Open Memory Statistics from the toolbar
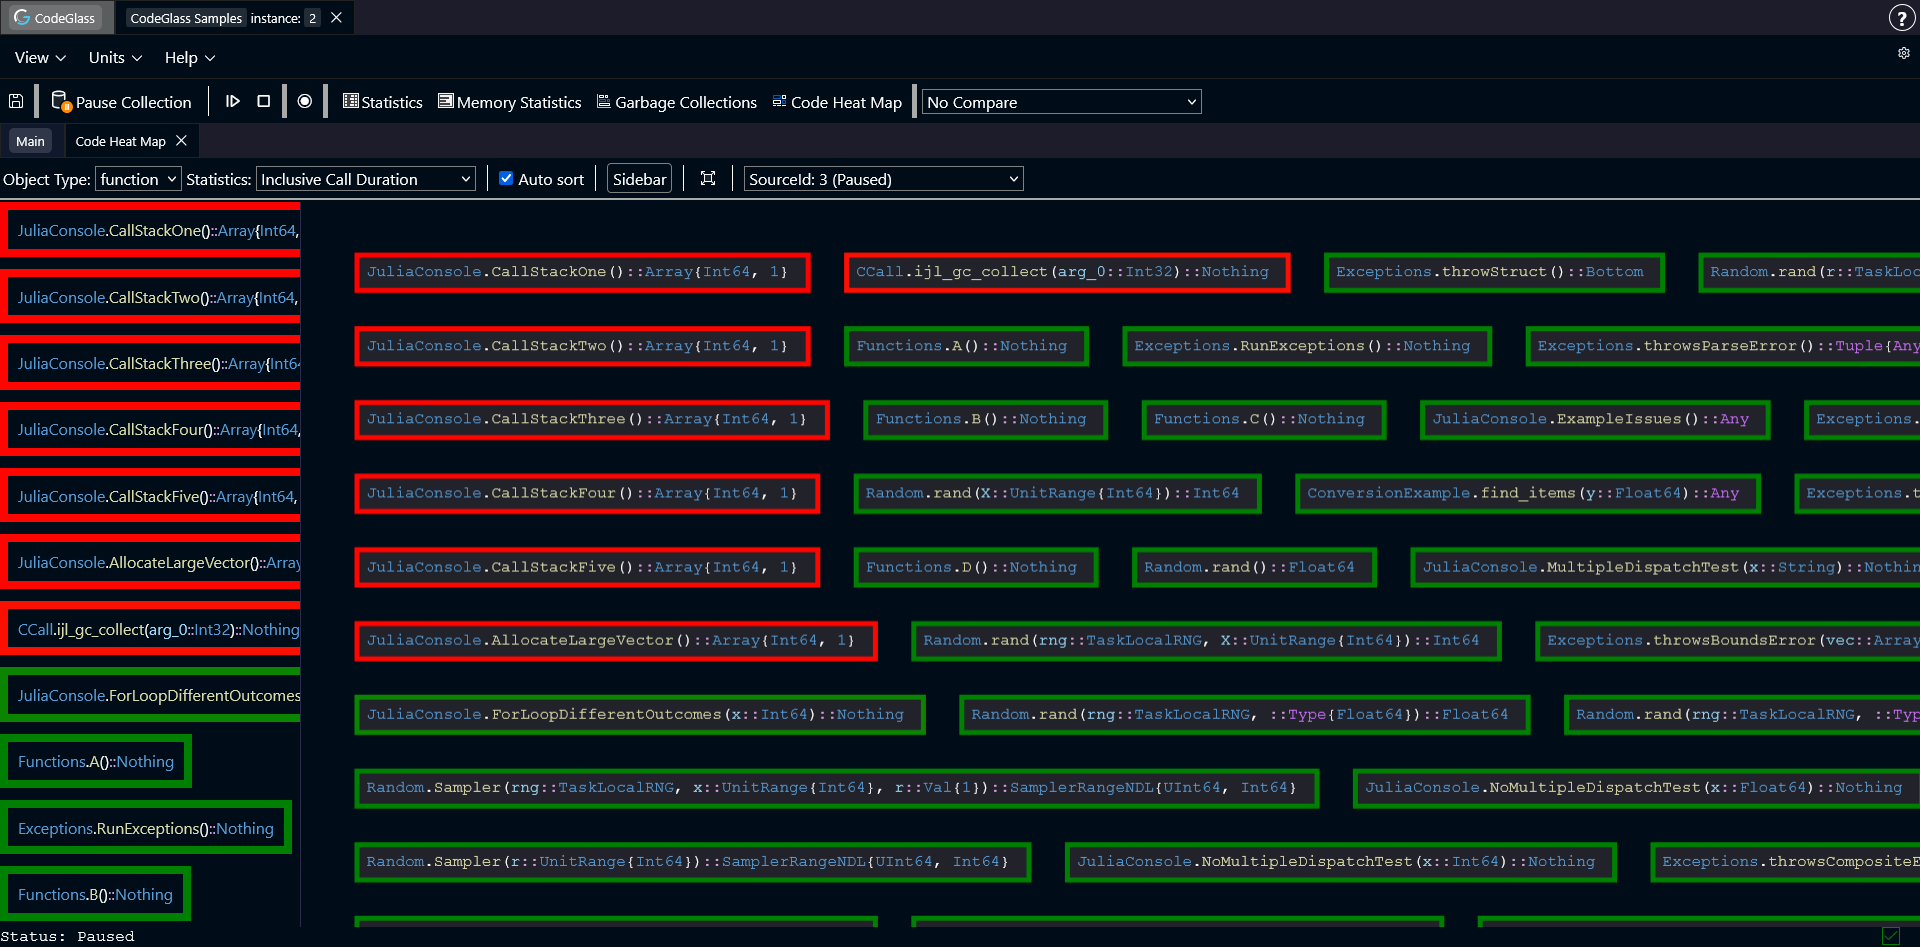Image resolution: width=1920 pixels, height=947 pixels. coord(509,102)
